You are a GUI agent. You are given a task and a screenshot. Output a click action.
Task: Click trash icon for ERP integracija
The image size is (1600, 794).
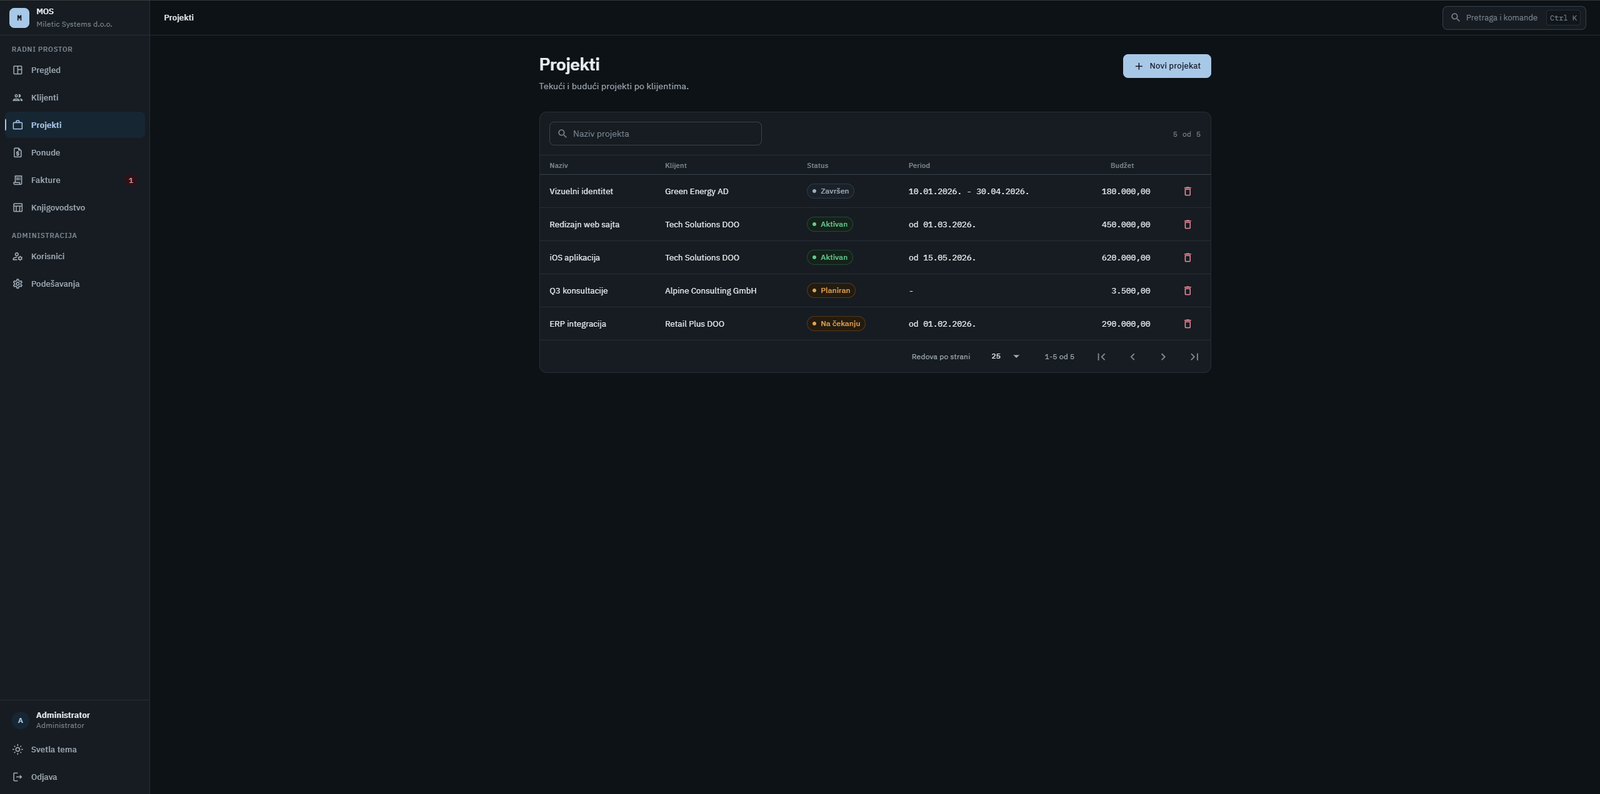(1187, 323)
